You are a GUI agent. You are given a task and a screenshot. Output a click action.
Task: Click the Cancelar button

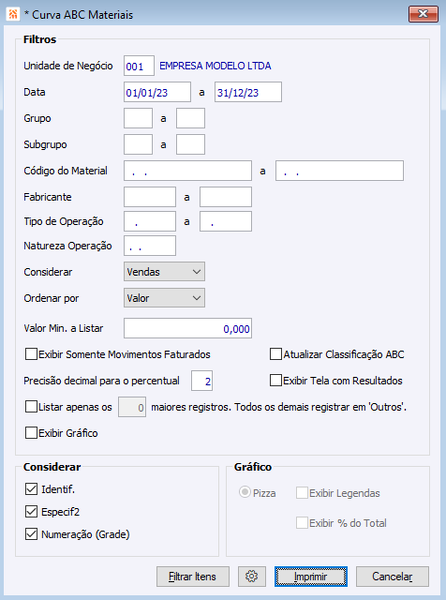(392, 576)
